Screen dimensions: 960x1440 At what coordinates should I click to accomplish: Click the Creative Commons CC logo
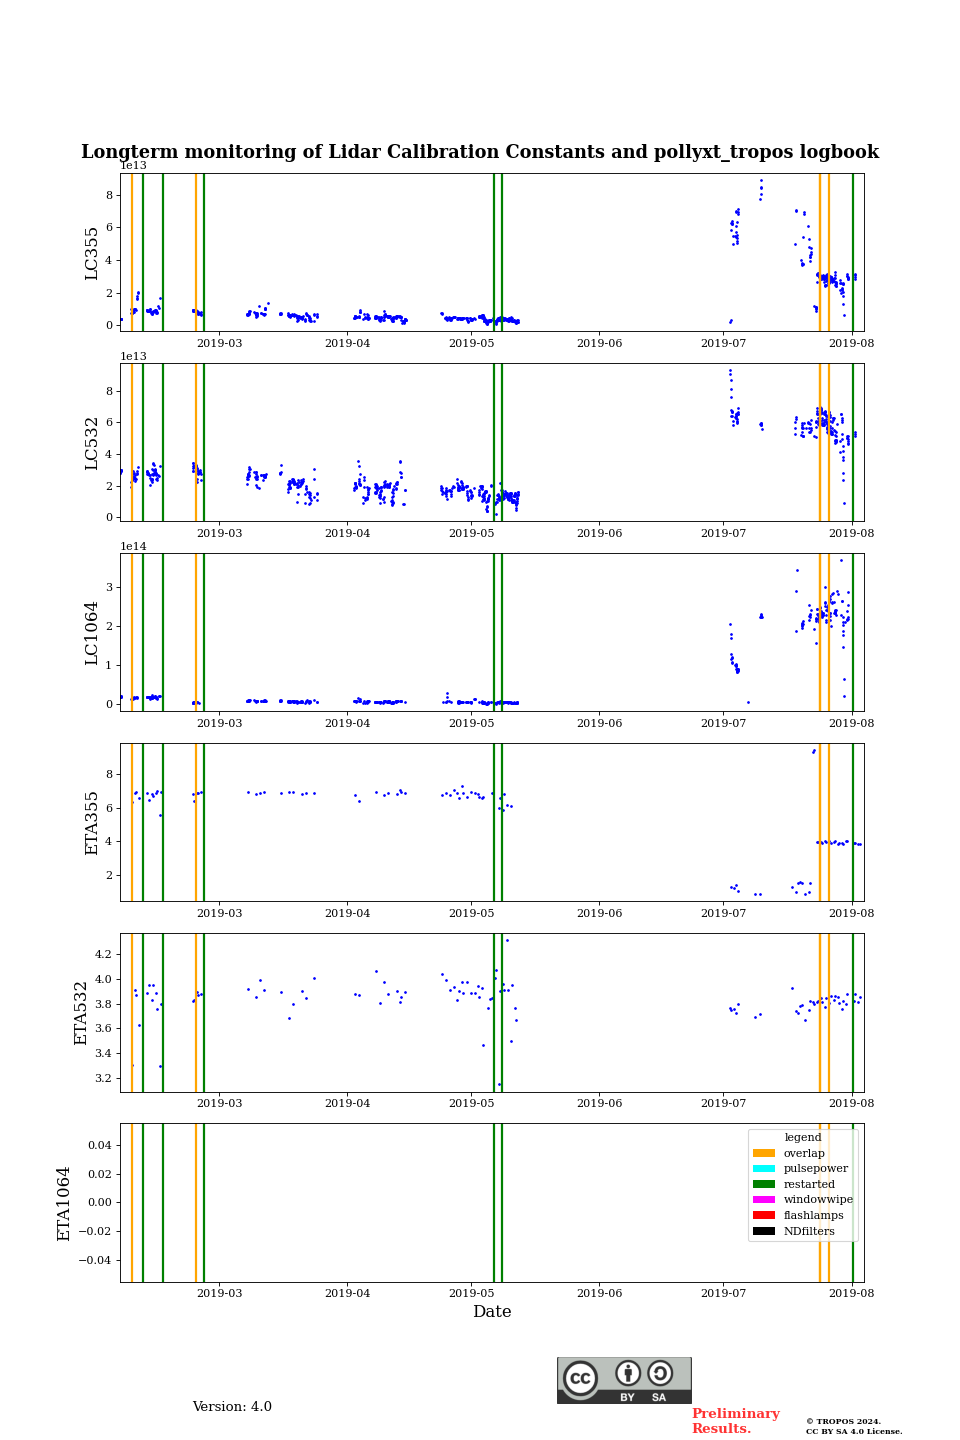(580, 1378)
